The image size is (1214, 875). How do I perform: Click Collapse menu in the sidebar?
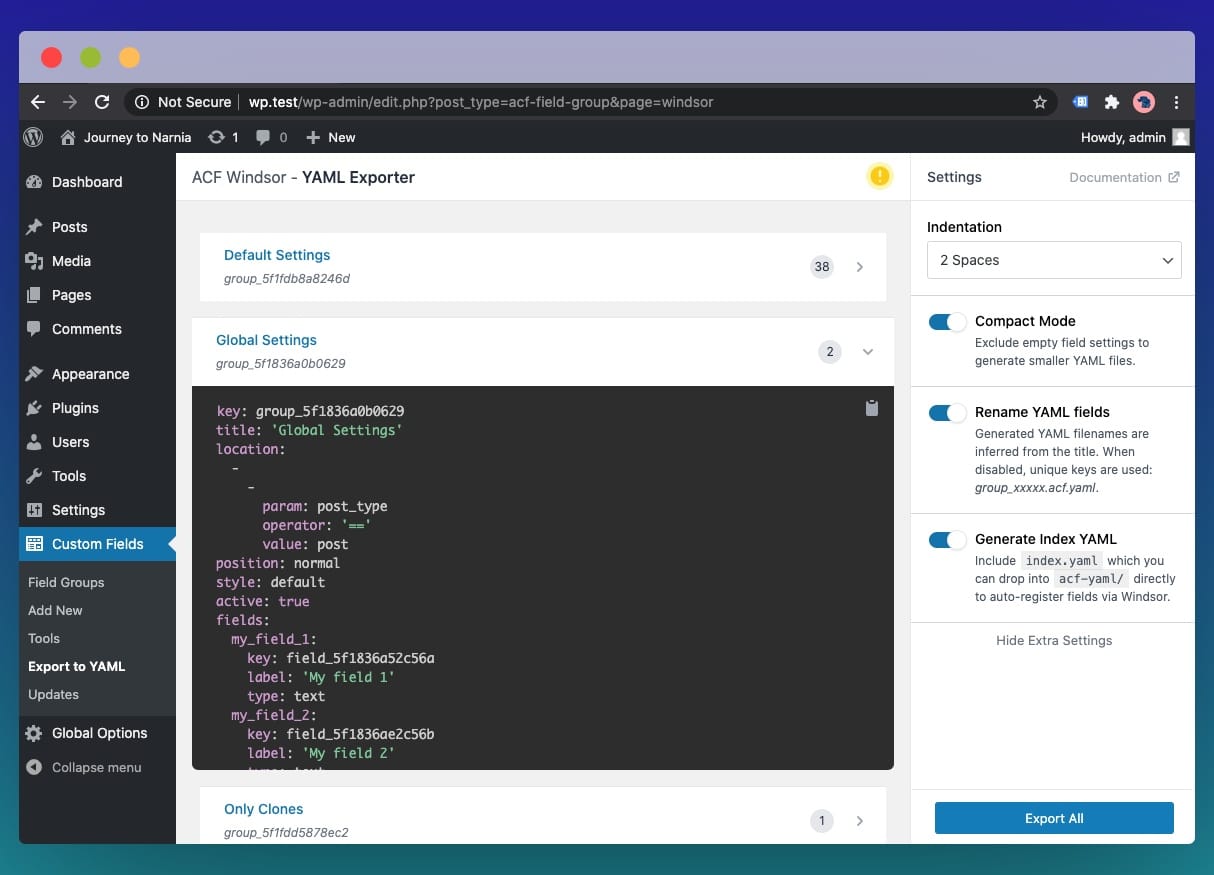(x=97, y=767)
